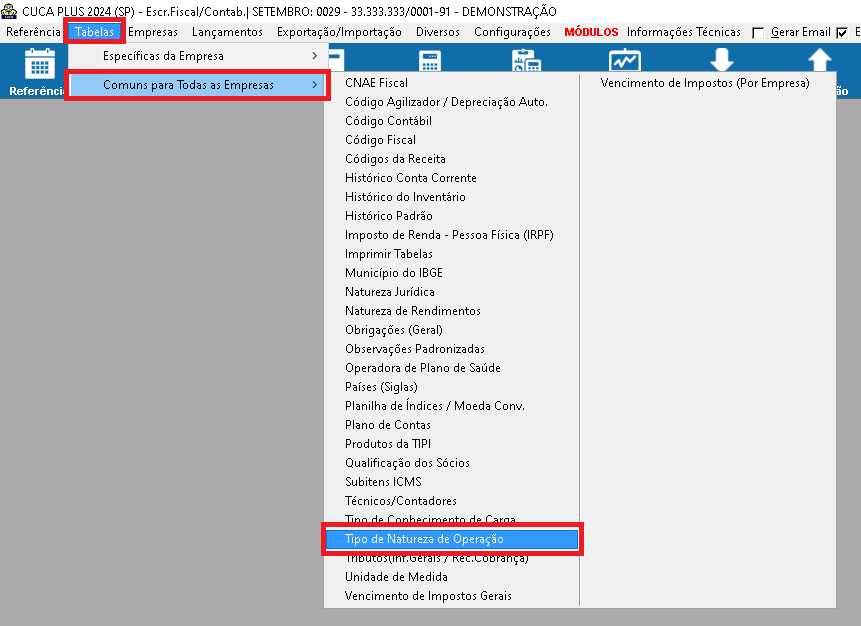This screenshot has width=861, height=626.
Task: Open the Empresas menu
Action: 153,32
